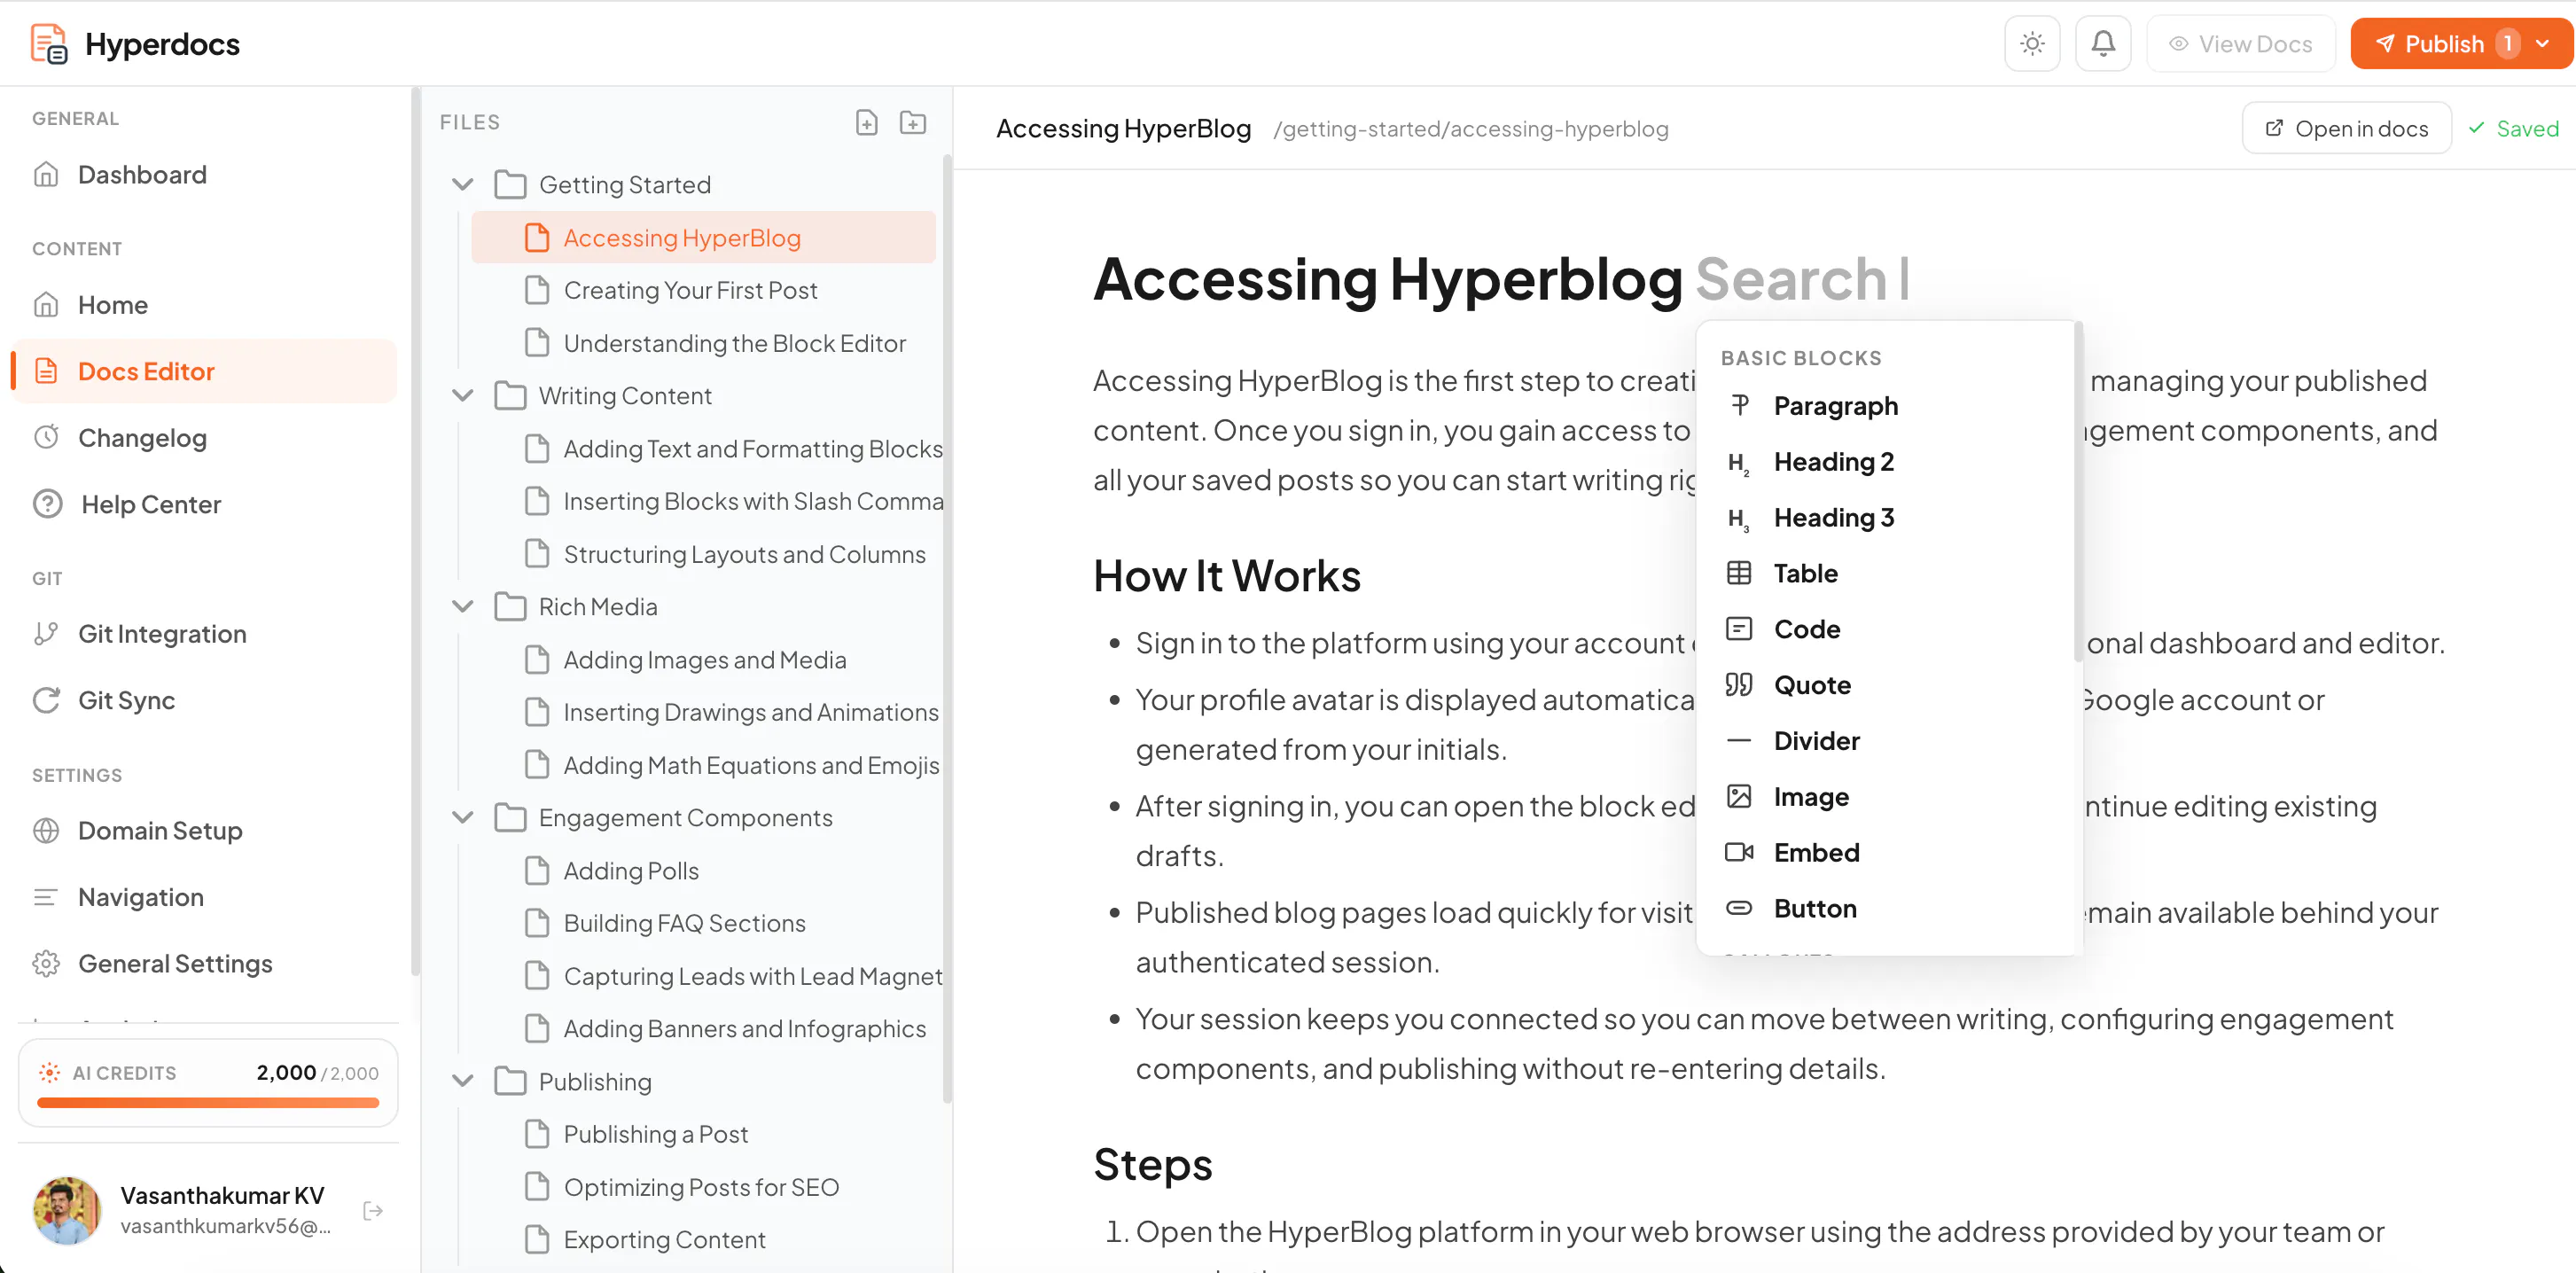Click the Files panel vertical scrollbar
Viewport: 2576px width, 1273px height.
pos(946,628)
